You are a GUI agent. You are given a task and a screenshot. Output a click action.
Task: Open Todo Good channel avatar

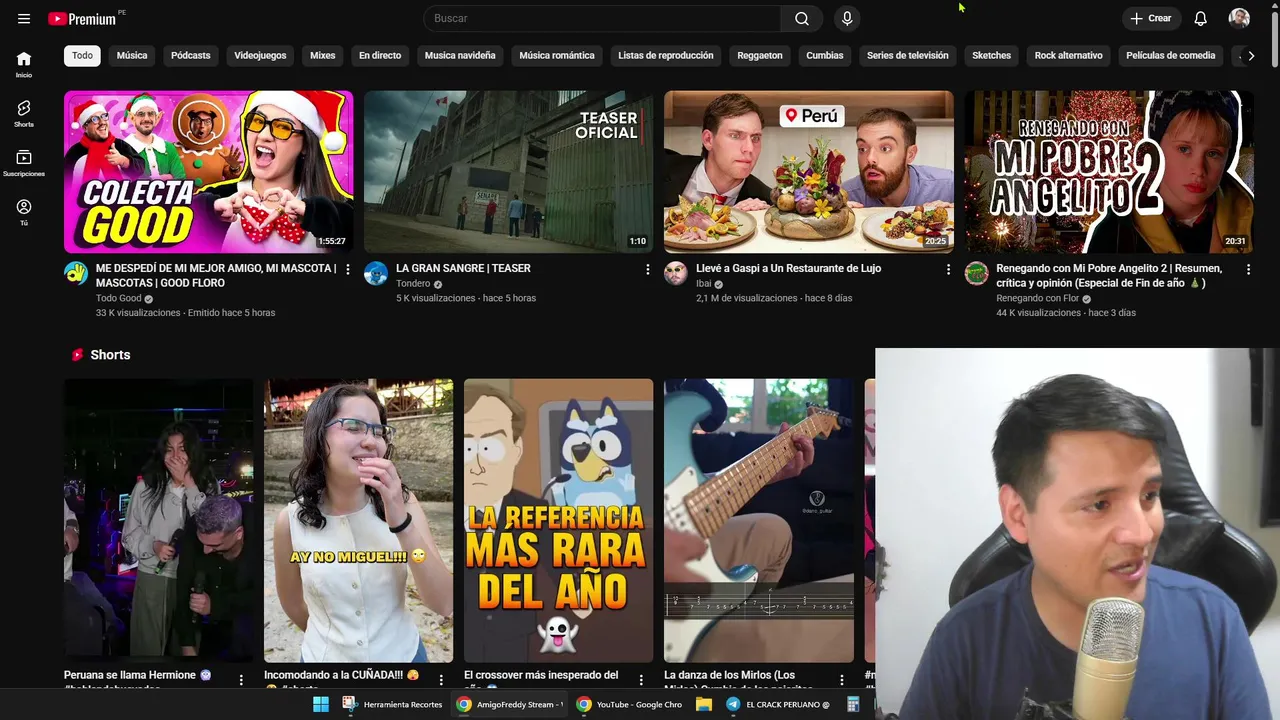[76, 273]
